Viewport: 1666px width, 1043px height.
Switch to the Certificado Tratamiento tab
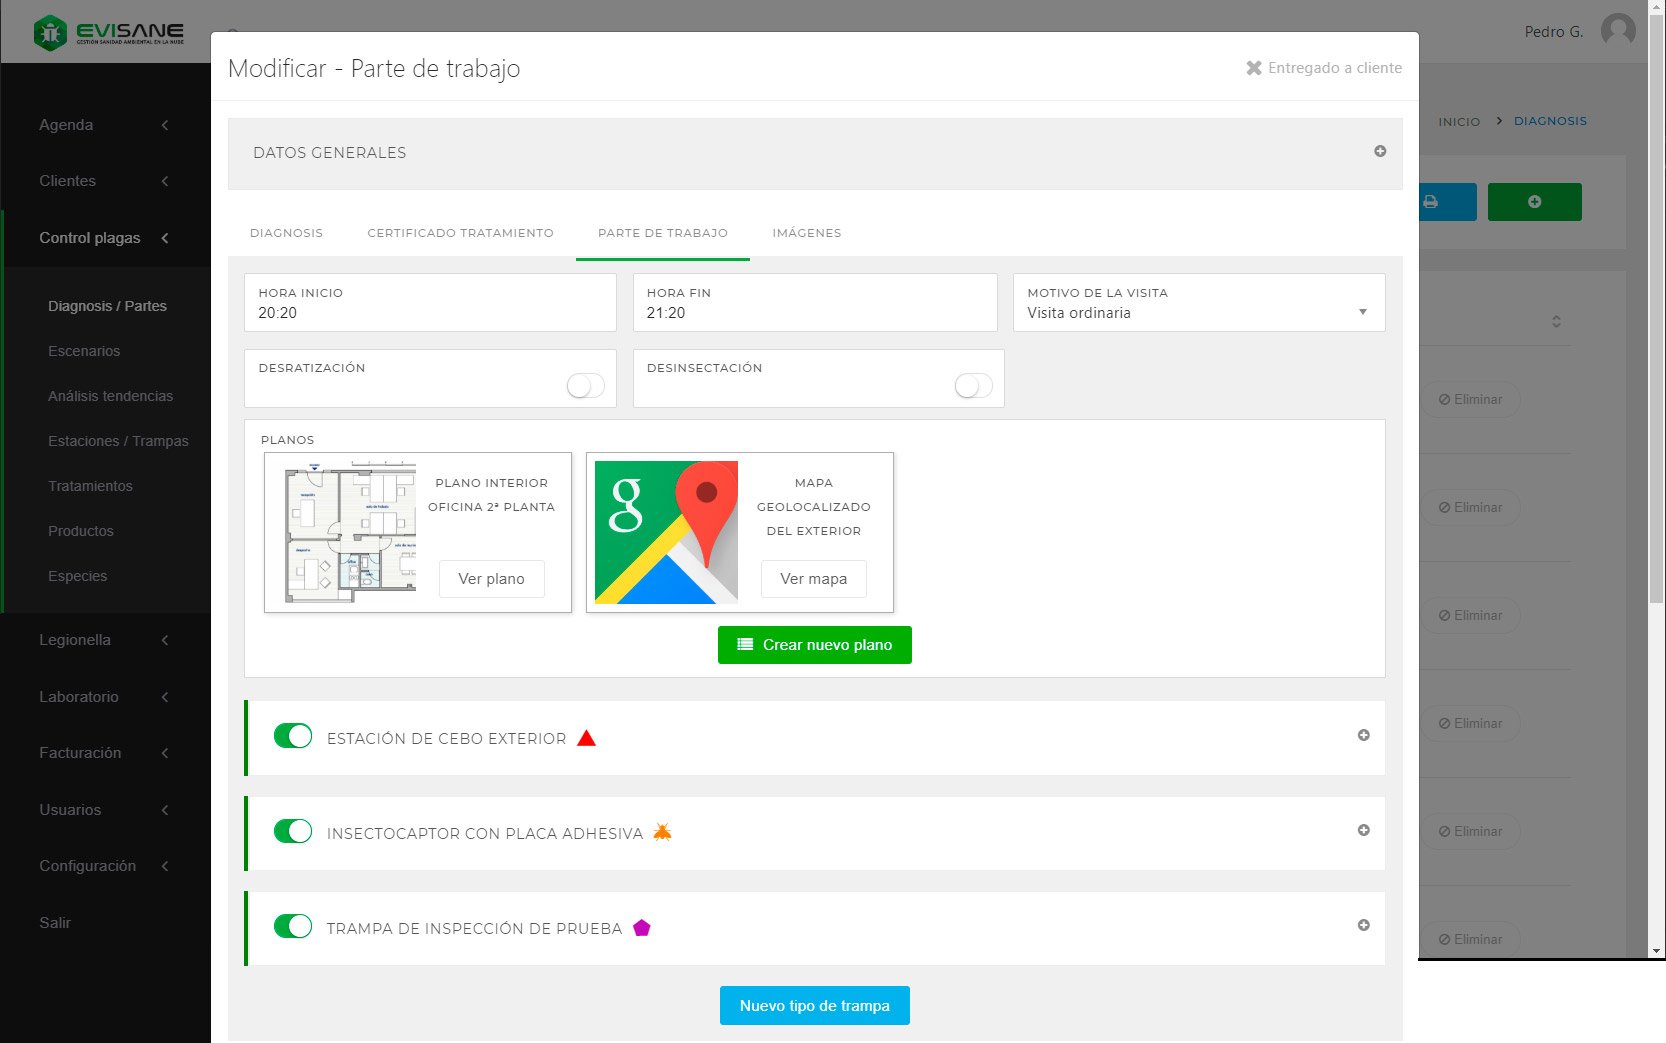pos(460,233)
